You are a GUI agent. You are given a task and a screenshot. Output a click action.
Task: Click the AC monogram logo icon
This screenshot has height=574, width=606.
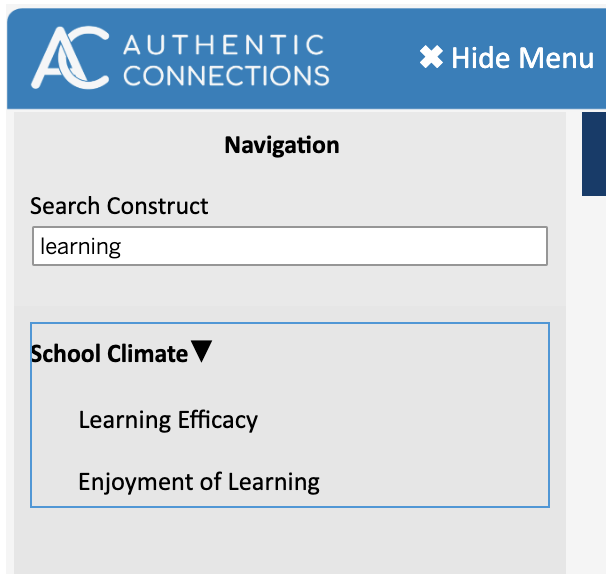tap(70, 57)
